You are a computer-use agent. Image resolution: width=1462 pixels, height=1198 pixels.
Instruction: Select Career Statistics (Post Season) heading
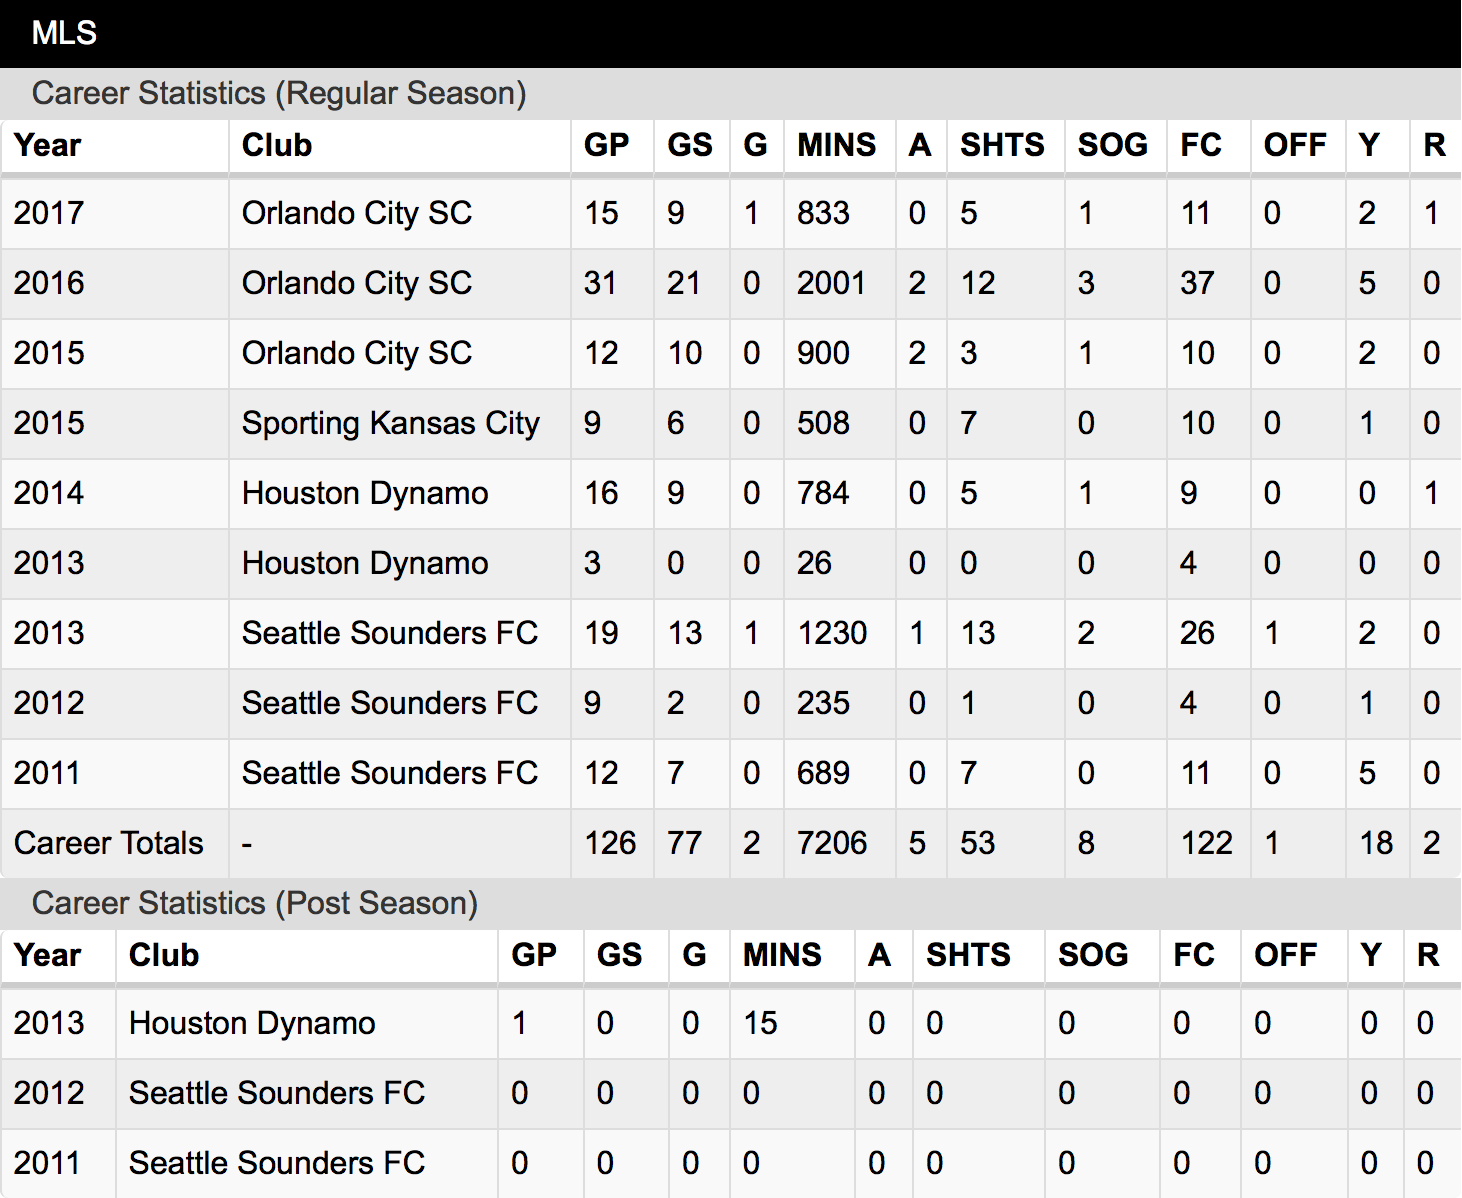255,903
